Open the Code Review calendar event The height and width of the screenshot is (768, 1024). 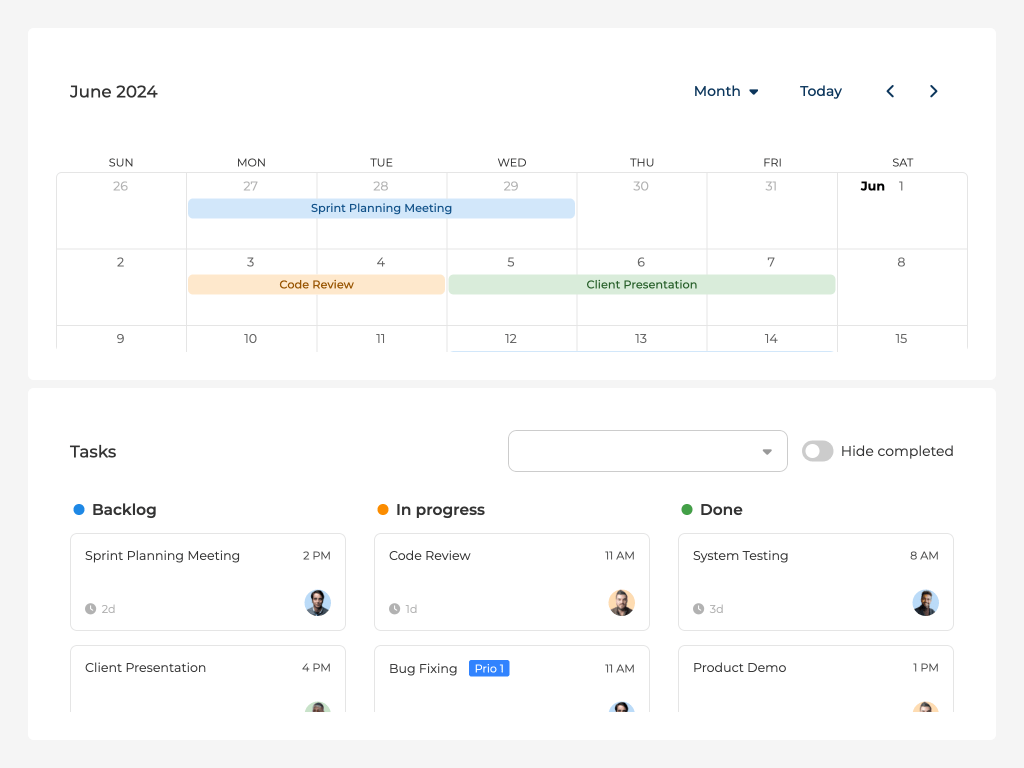point(316,285)
